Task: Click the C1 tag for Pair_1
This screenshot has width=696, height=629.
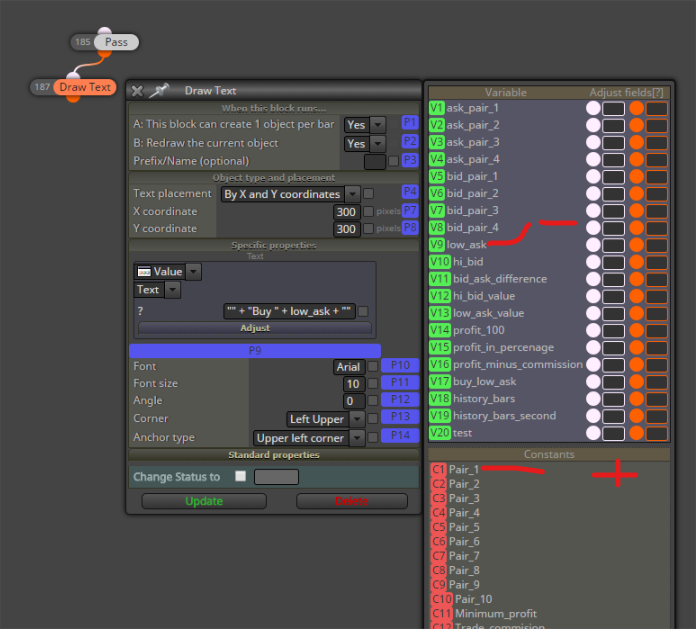Action: pos(439,469)
